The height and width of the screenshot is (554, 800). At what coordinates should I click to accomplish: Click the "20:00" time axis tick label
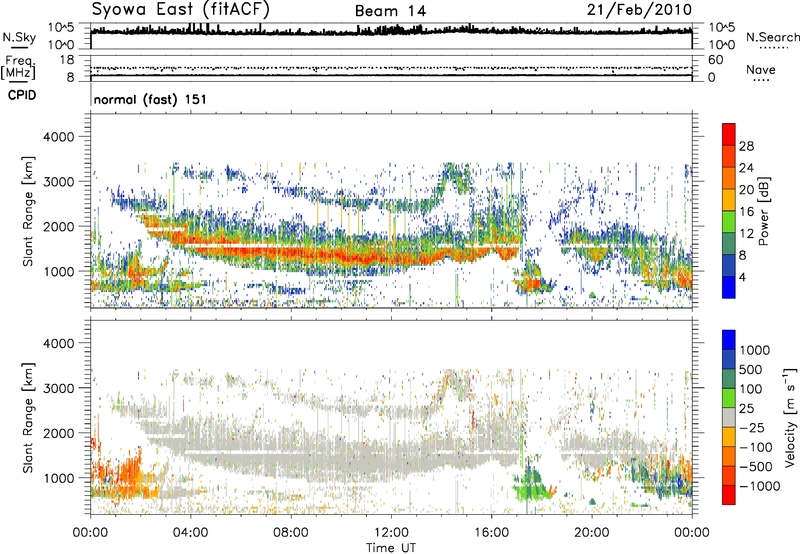pyautogui.click(x=591, y=533)
